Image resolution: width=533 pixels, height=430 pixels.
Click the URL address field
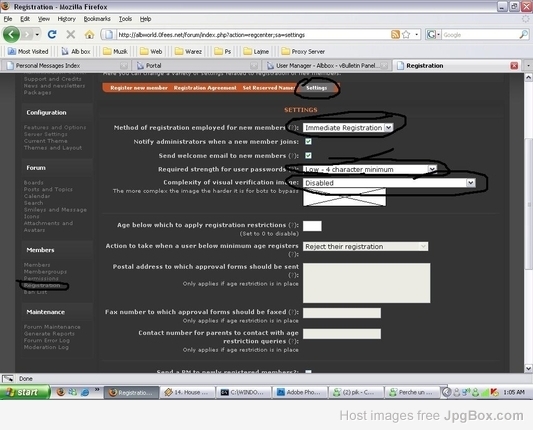[x=253, y=35]
